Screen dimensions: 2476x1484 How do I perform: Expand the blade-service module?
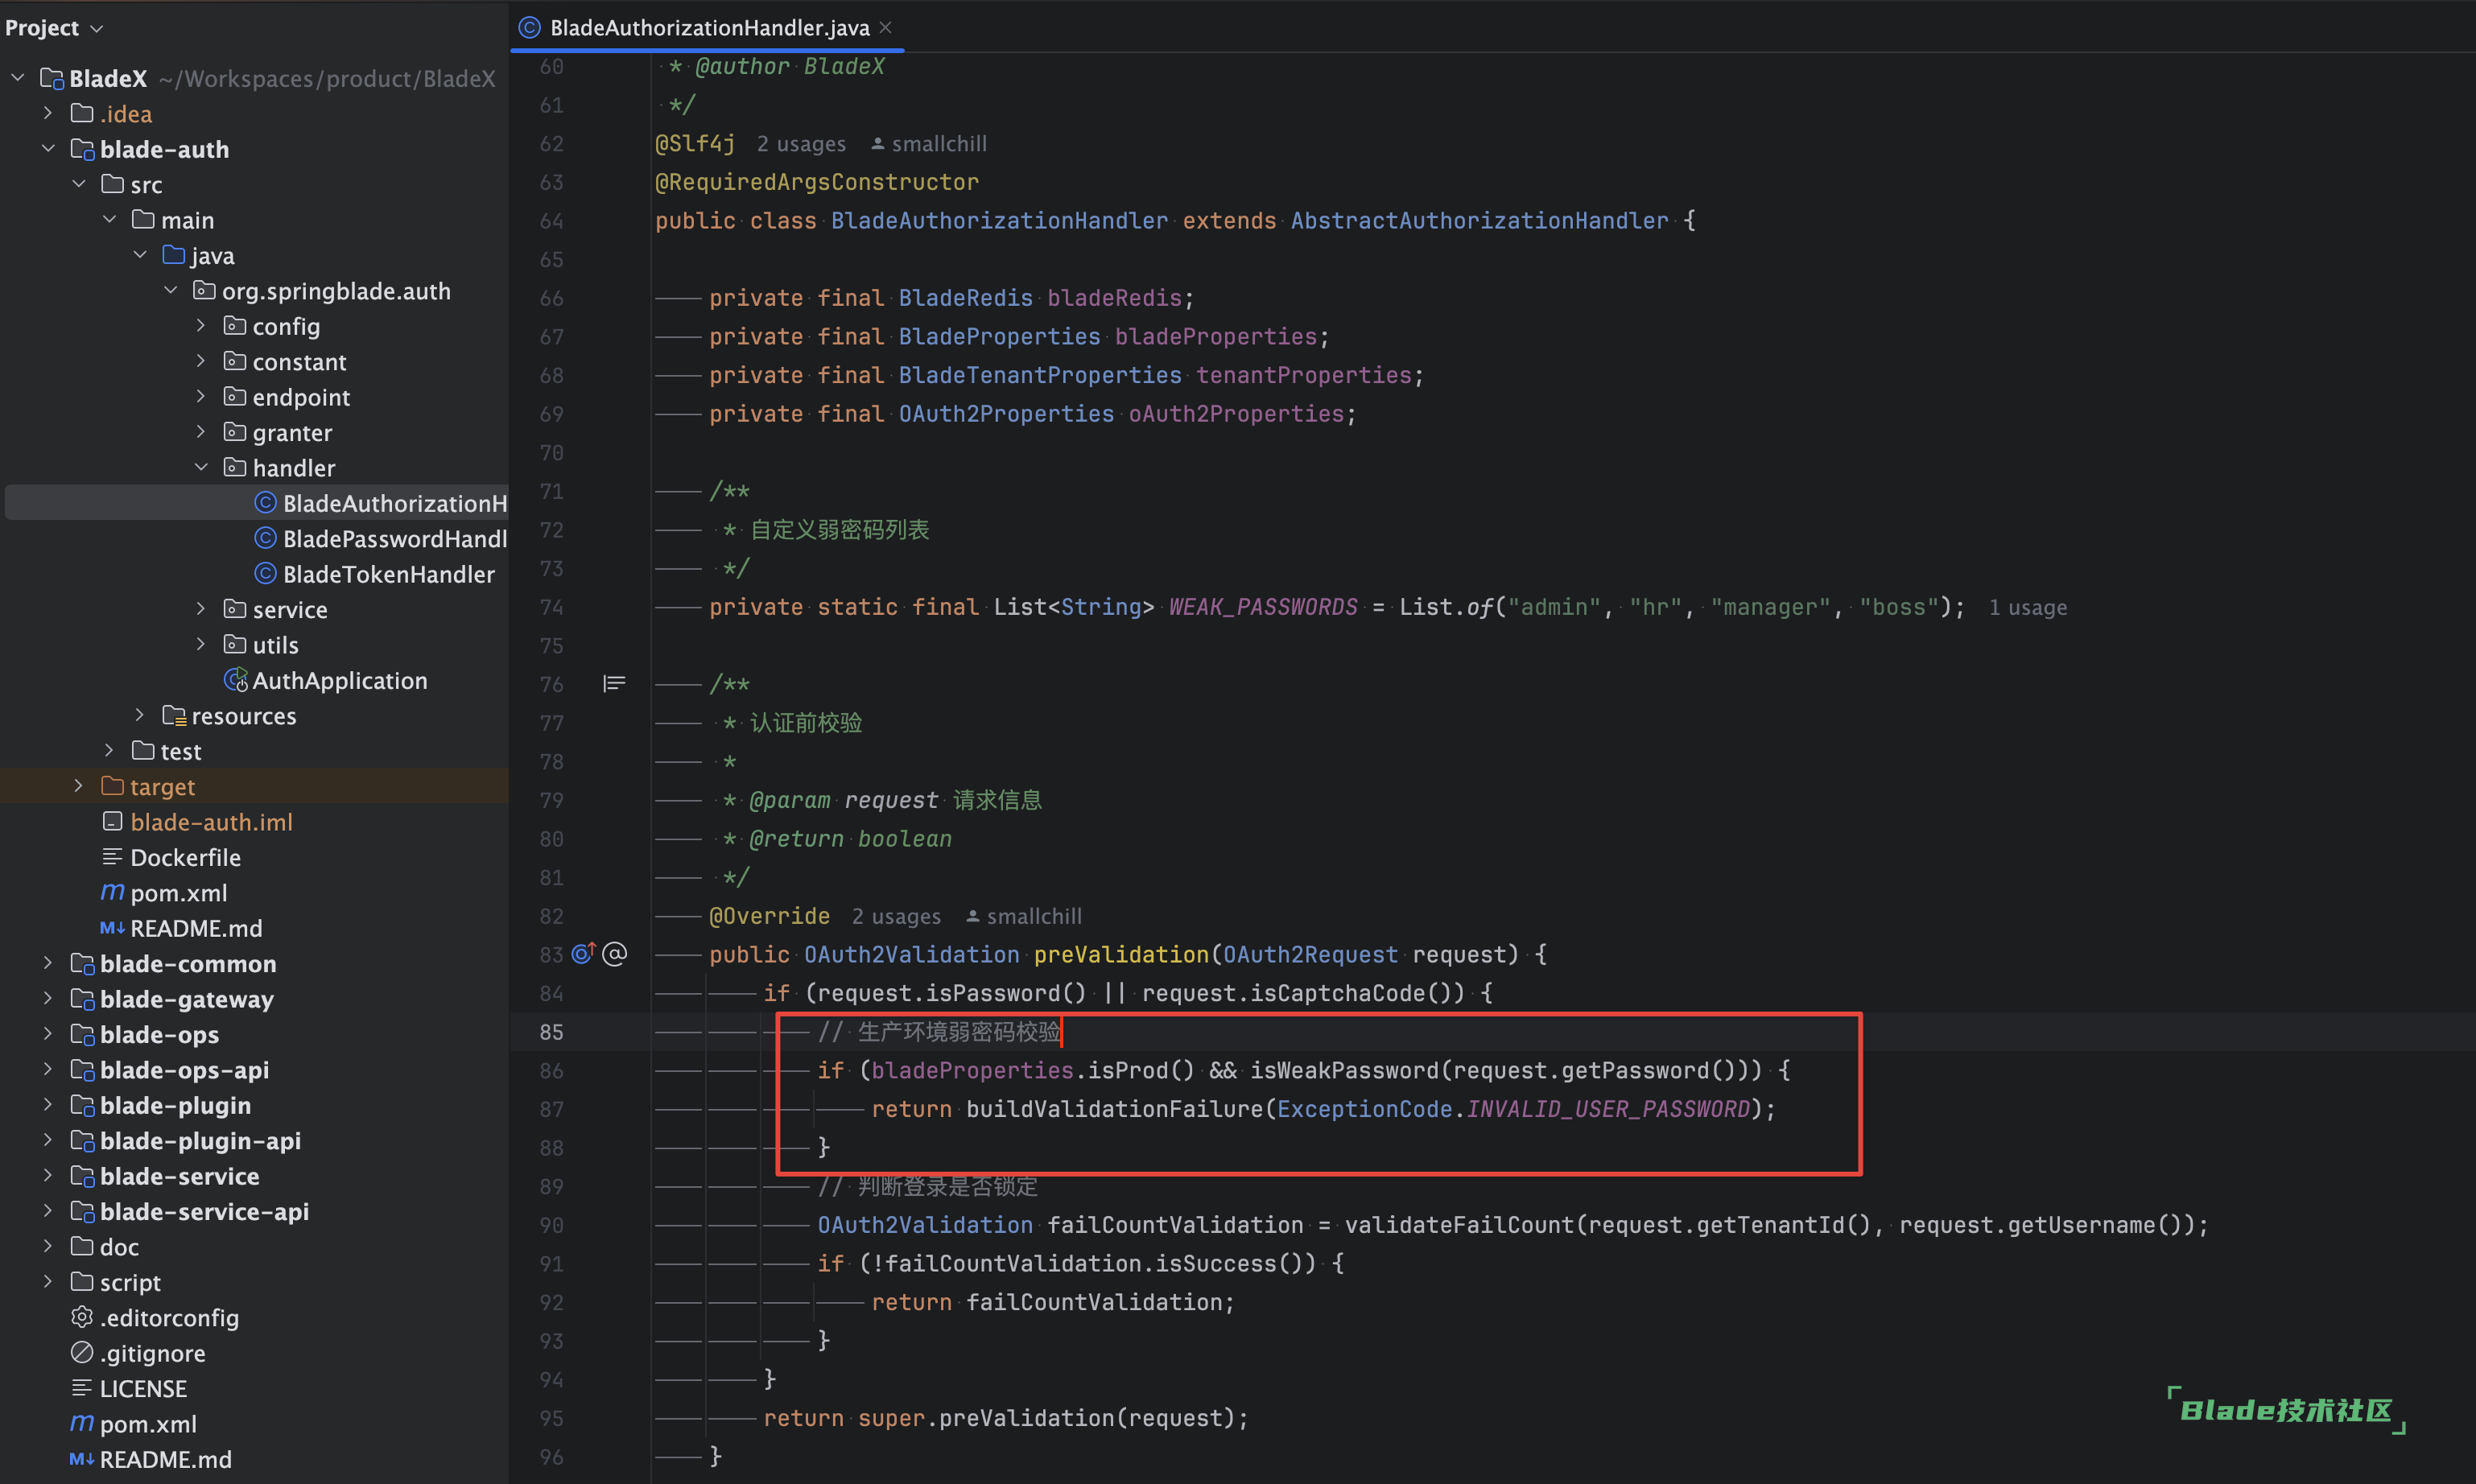tap(48, 1175)
